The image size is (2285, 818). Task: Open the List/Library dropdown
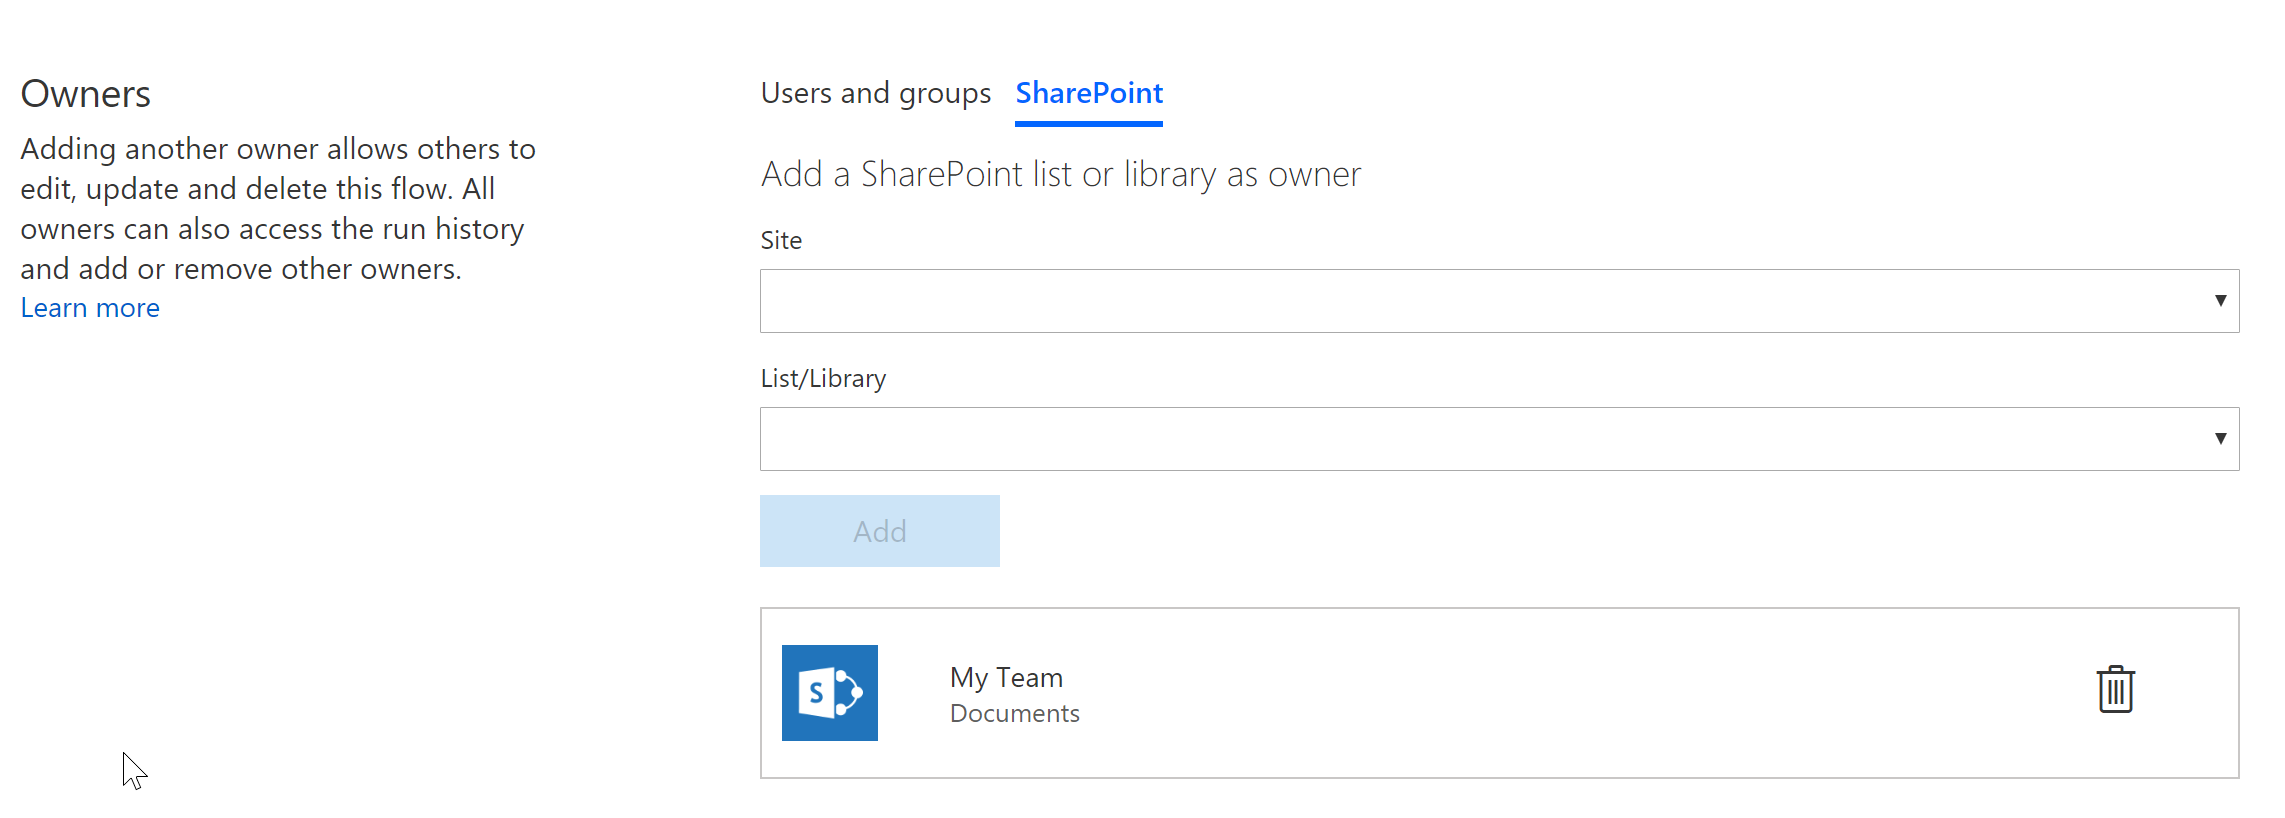(x=1499, y=439)
